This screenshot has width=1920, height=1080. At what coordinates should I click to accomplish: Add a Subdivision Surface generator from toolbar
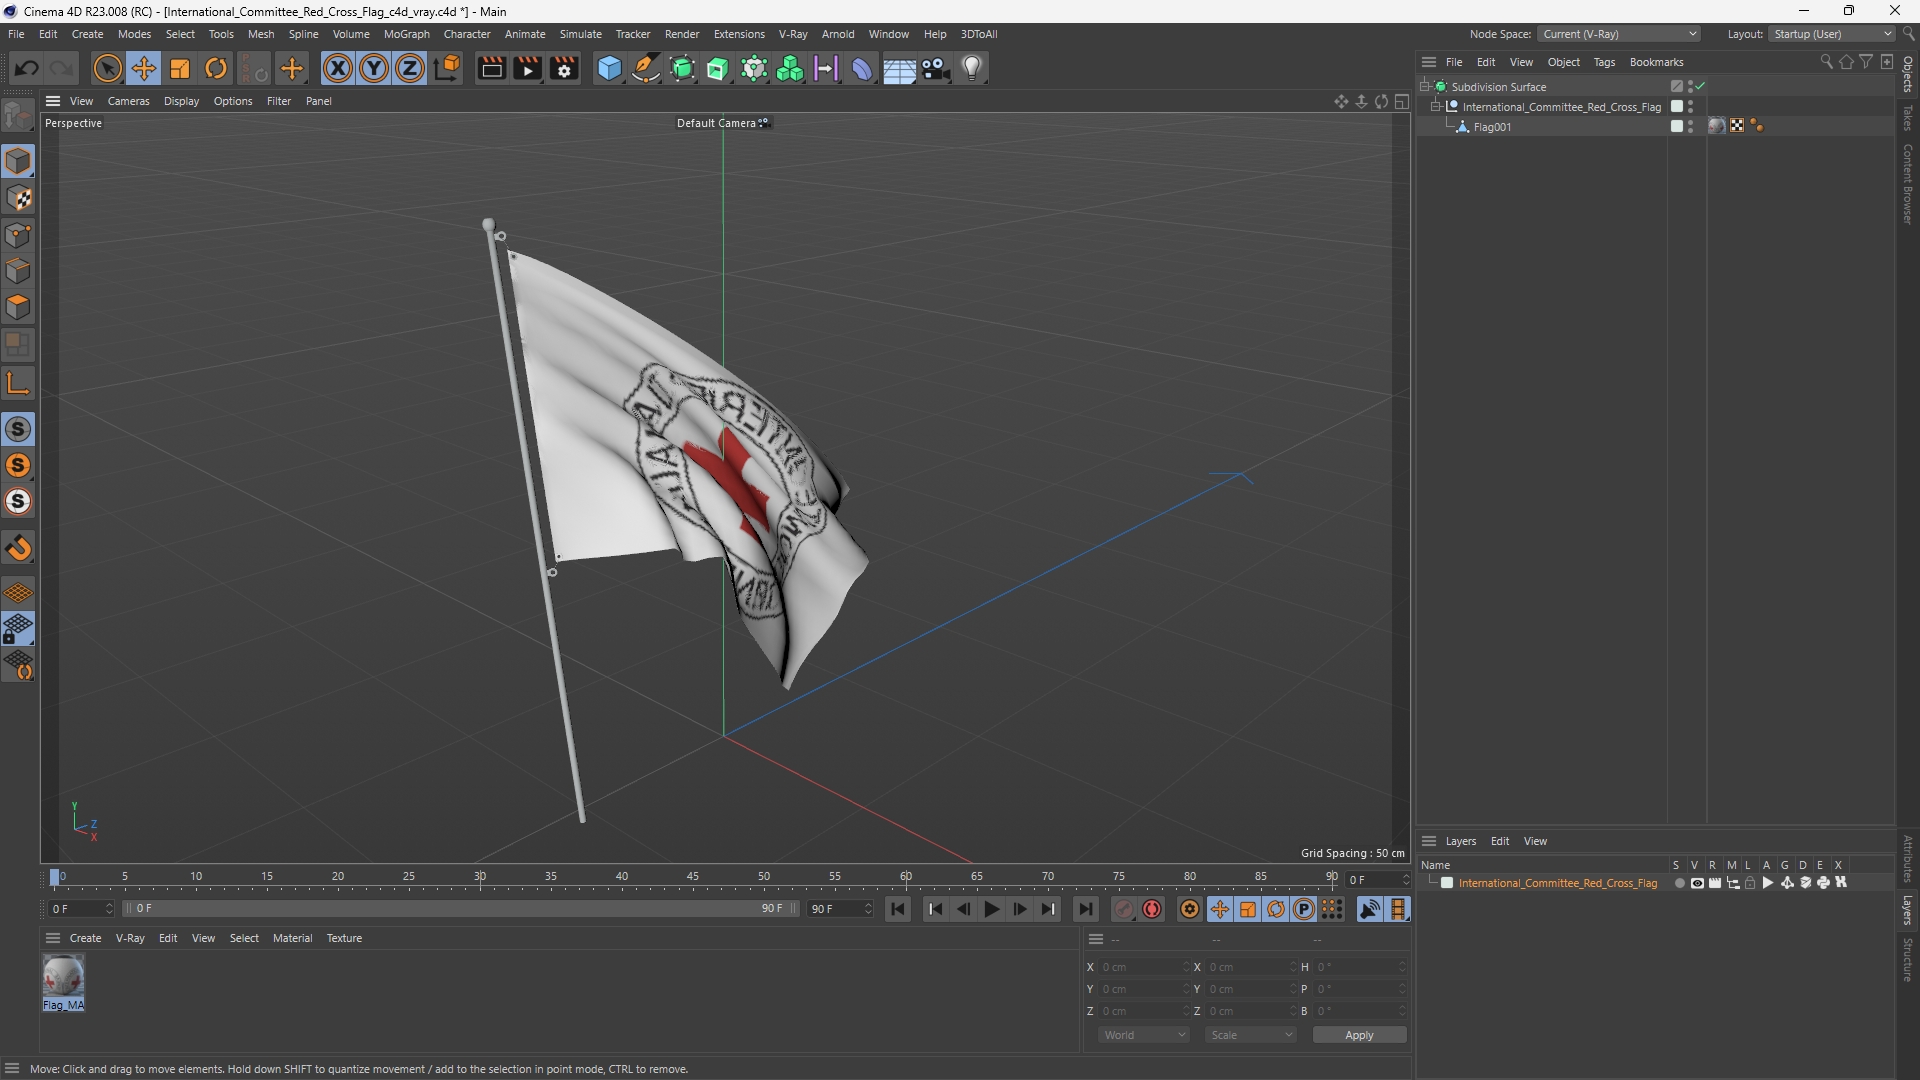tap(682, 68)
